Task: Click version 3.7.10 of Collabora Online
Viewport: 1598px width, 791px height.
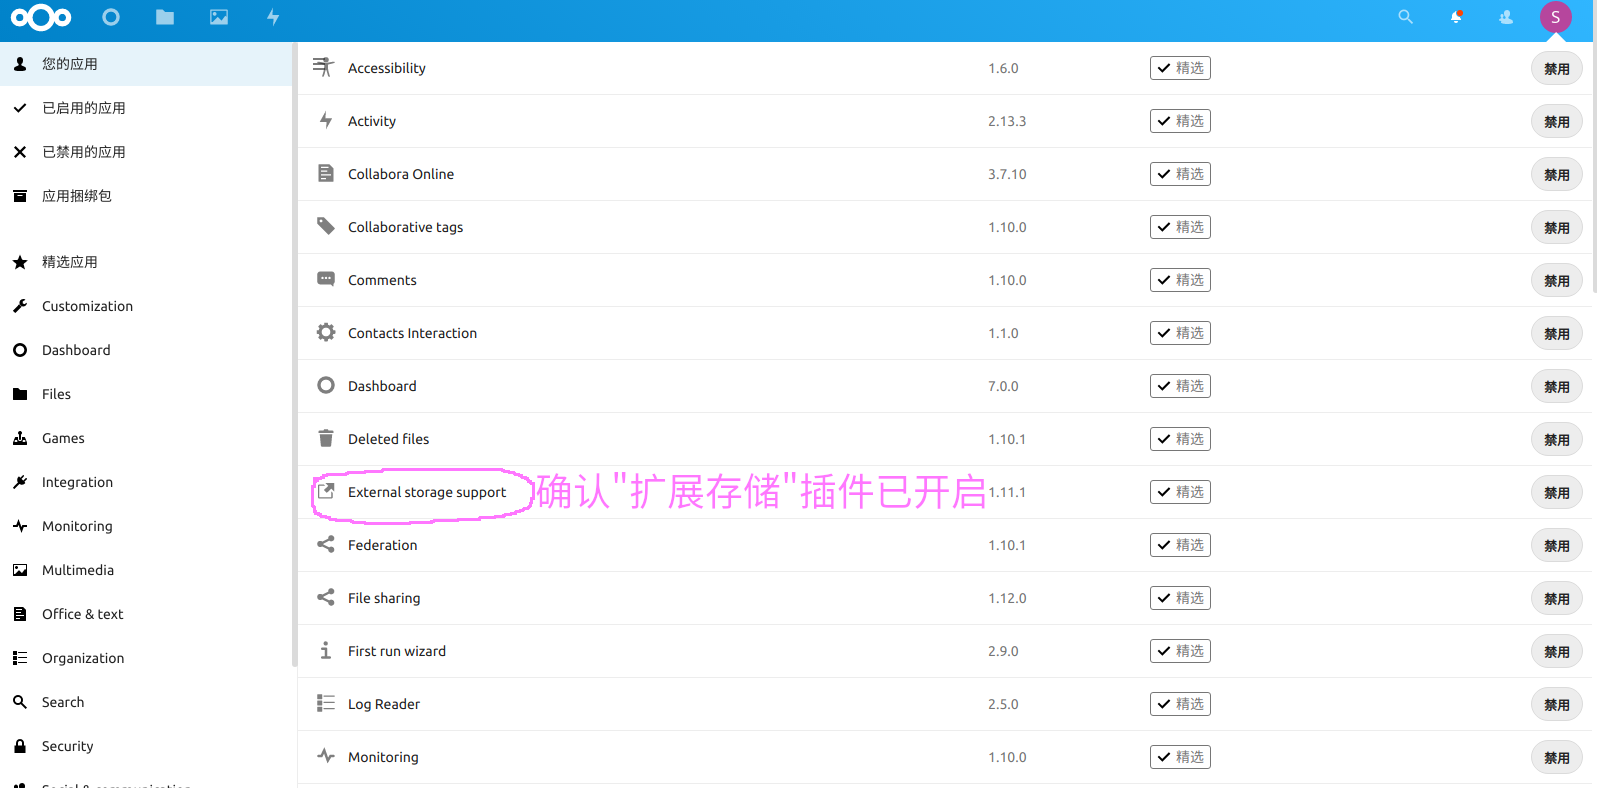Action: [1007, 174]
